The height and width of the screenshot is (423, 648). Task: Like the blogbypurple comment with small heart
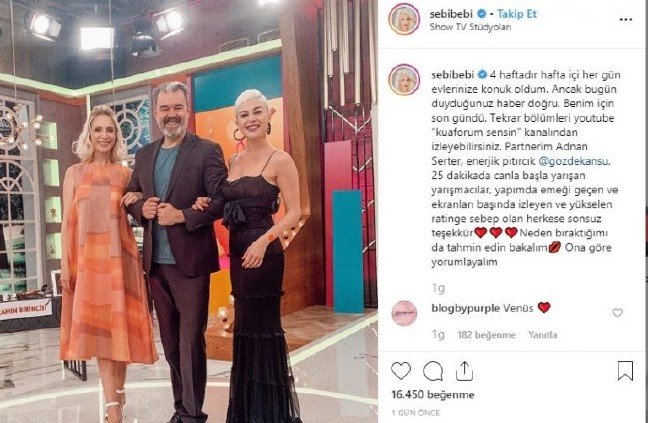point(617,313)
